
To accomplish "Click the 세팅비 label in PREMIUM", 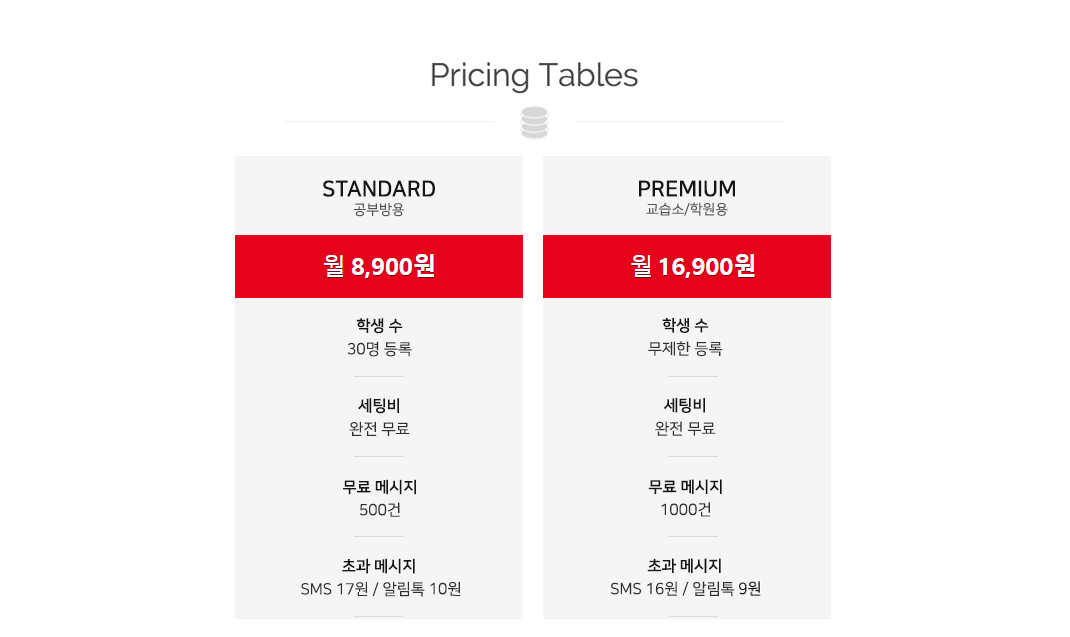I will (685, 406).
